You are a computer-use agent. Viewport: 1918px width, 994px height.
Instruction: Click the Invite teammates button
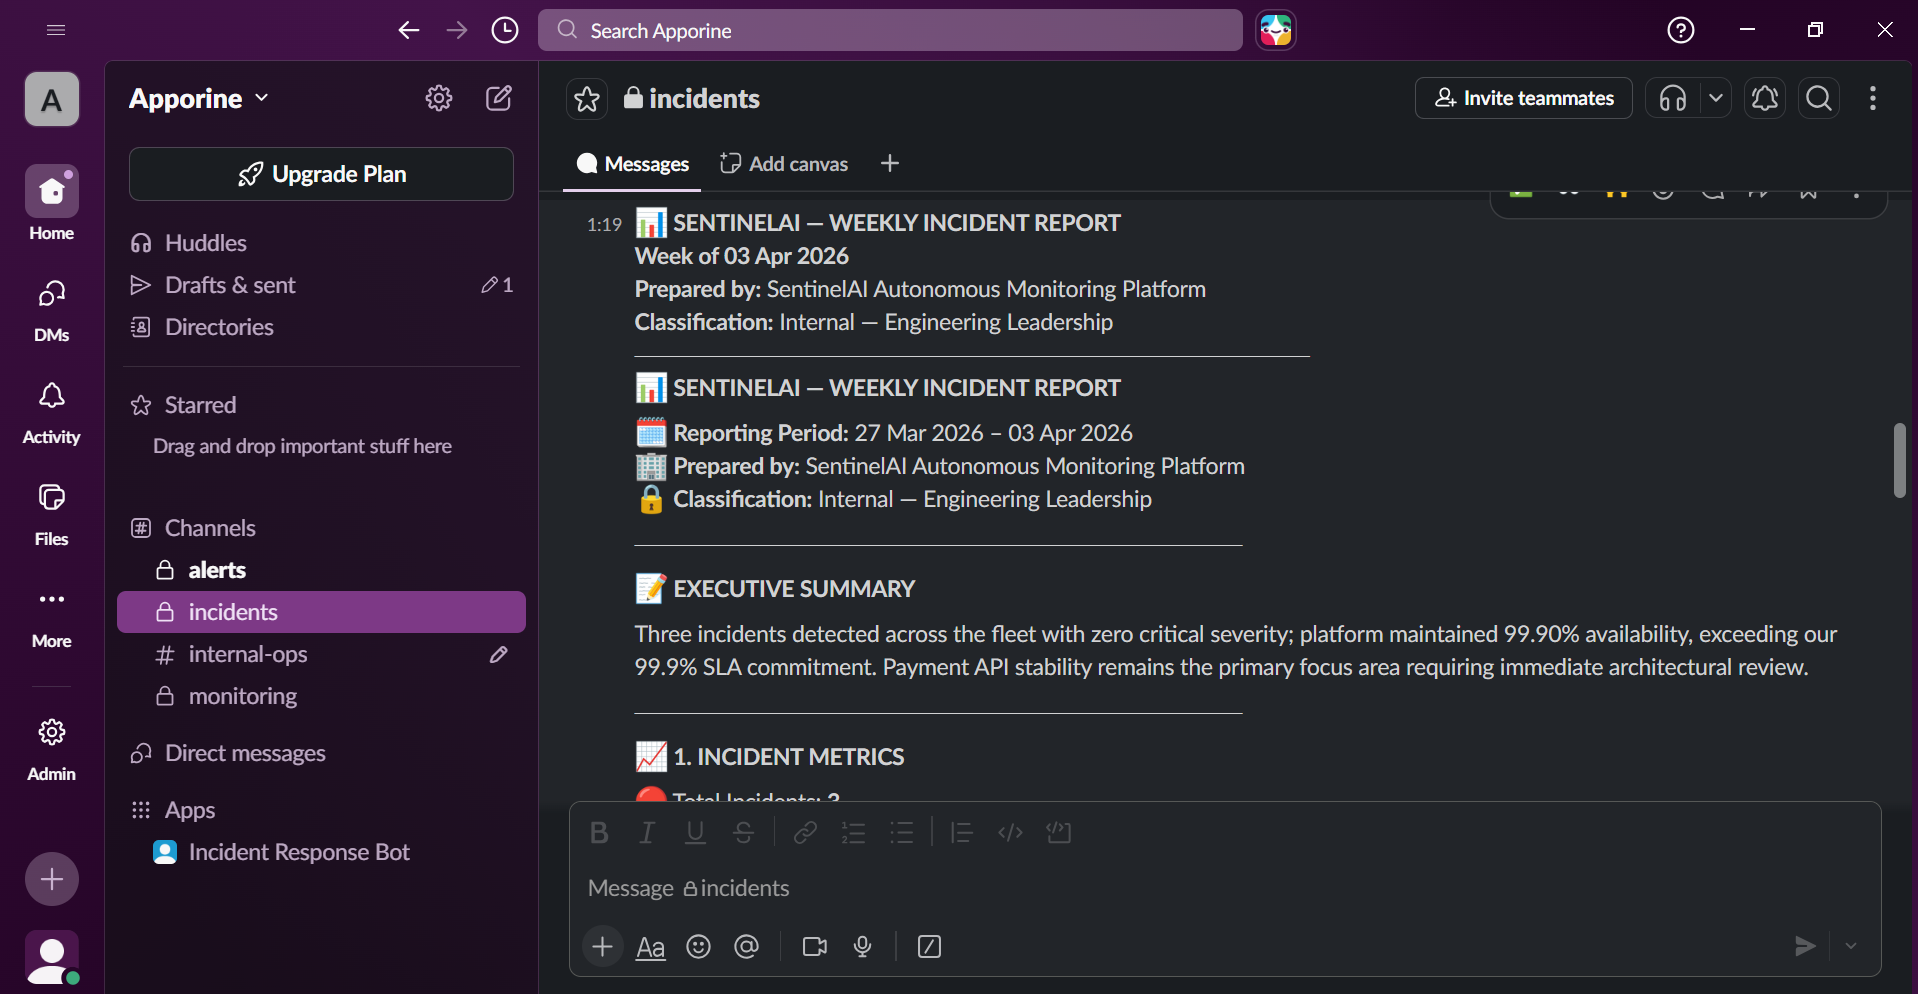point(1523,98)
